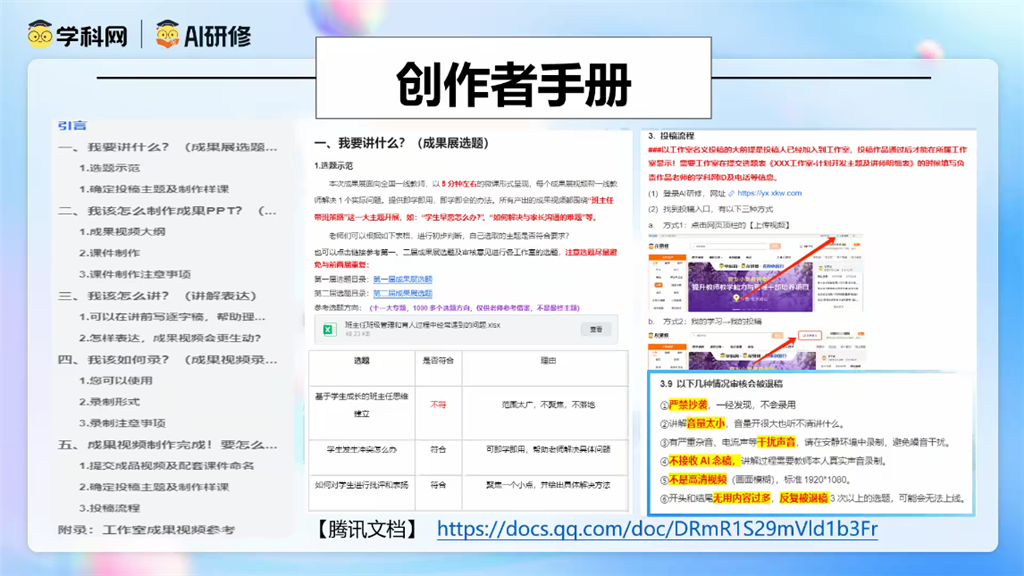Select 引言 in the outline
This screenshot has height=576, width=1024.
click(x=72, y=125)
